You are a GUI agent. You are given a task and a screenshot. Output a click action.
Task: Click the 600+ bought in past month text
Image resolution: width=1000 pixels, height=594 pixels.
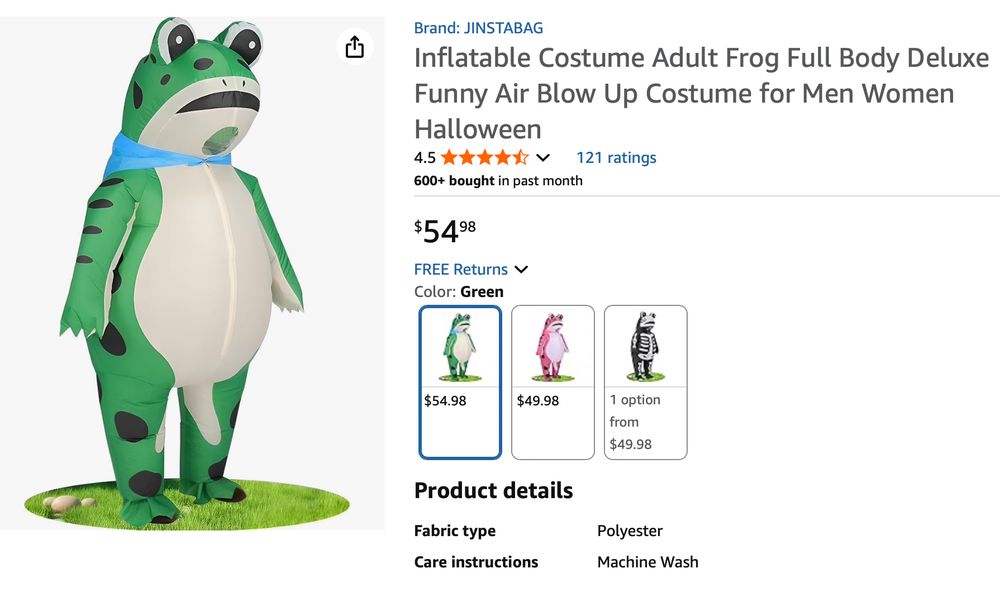coord(498,181)
